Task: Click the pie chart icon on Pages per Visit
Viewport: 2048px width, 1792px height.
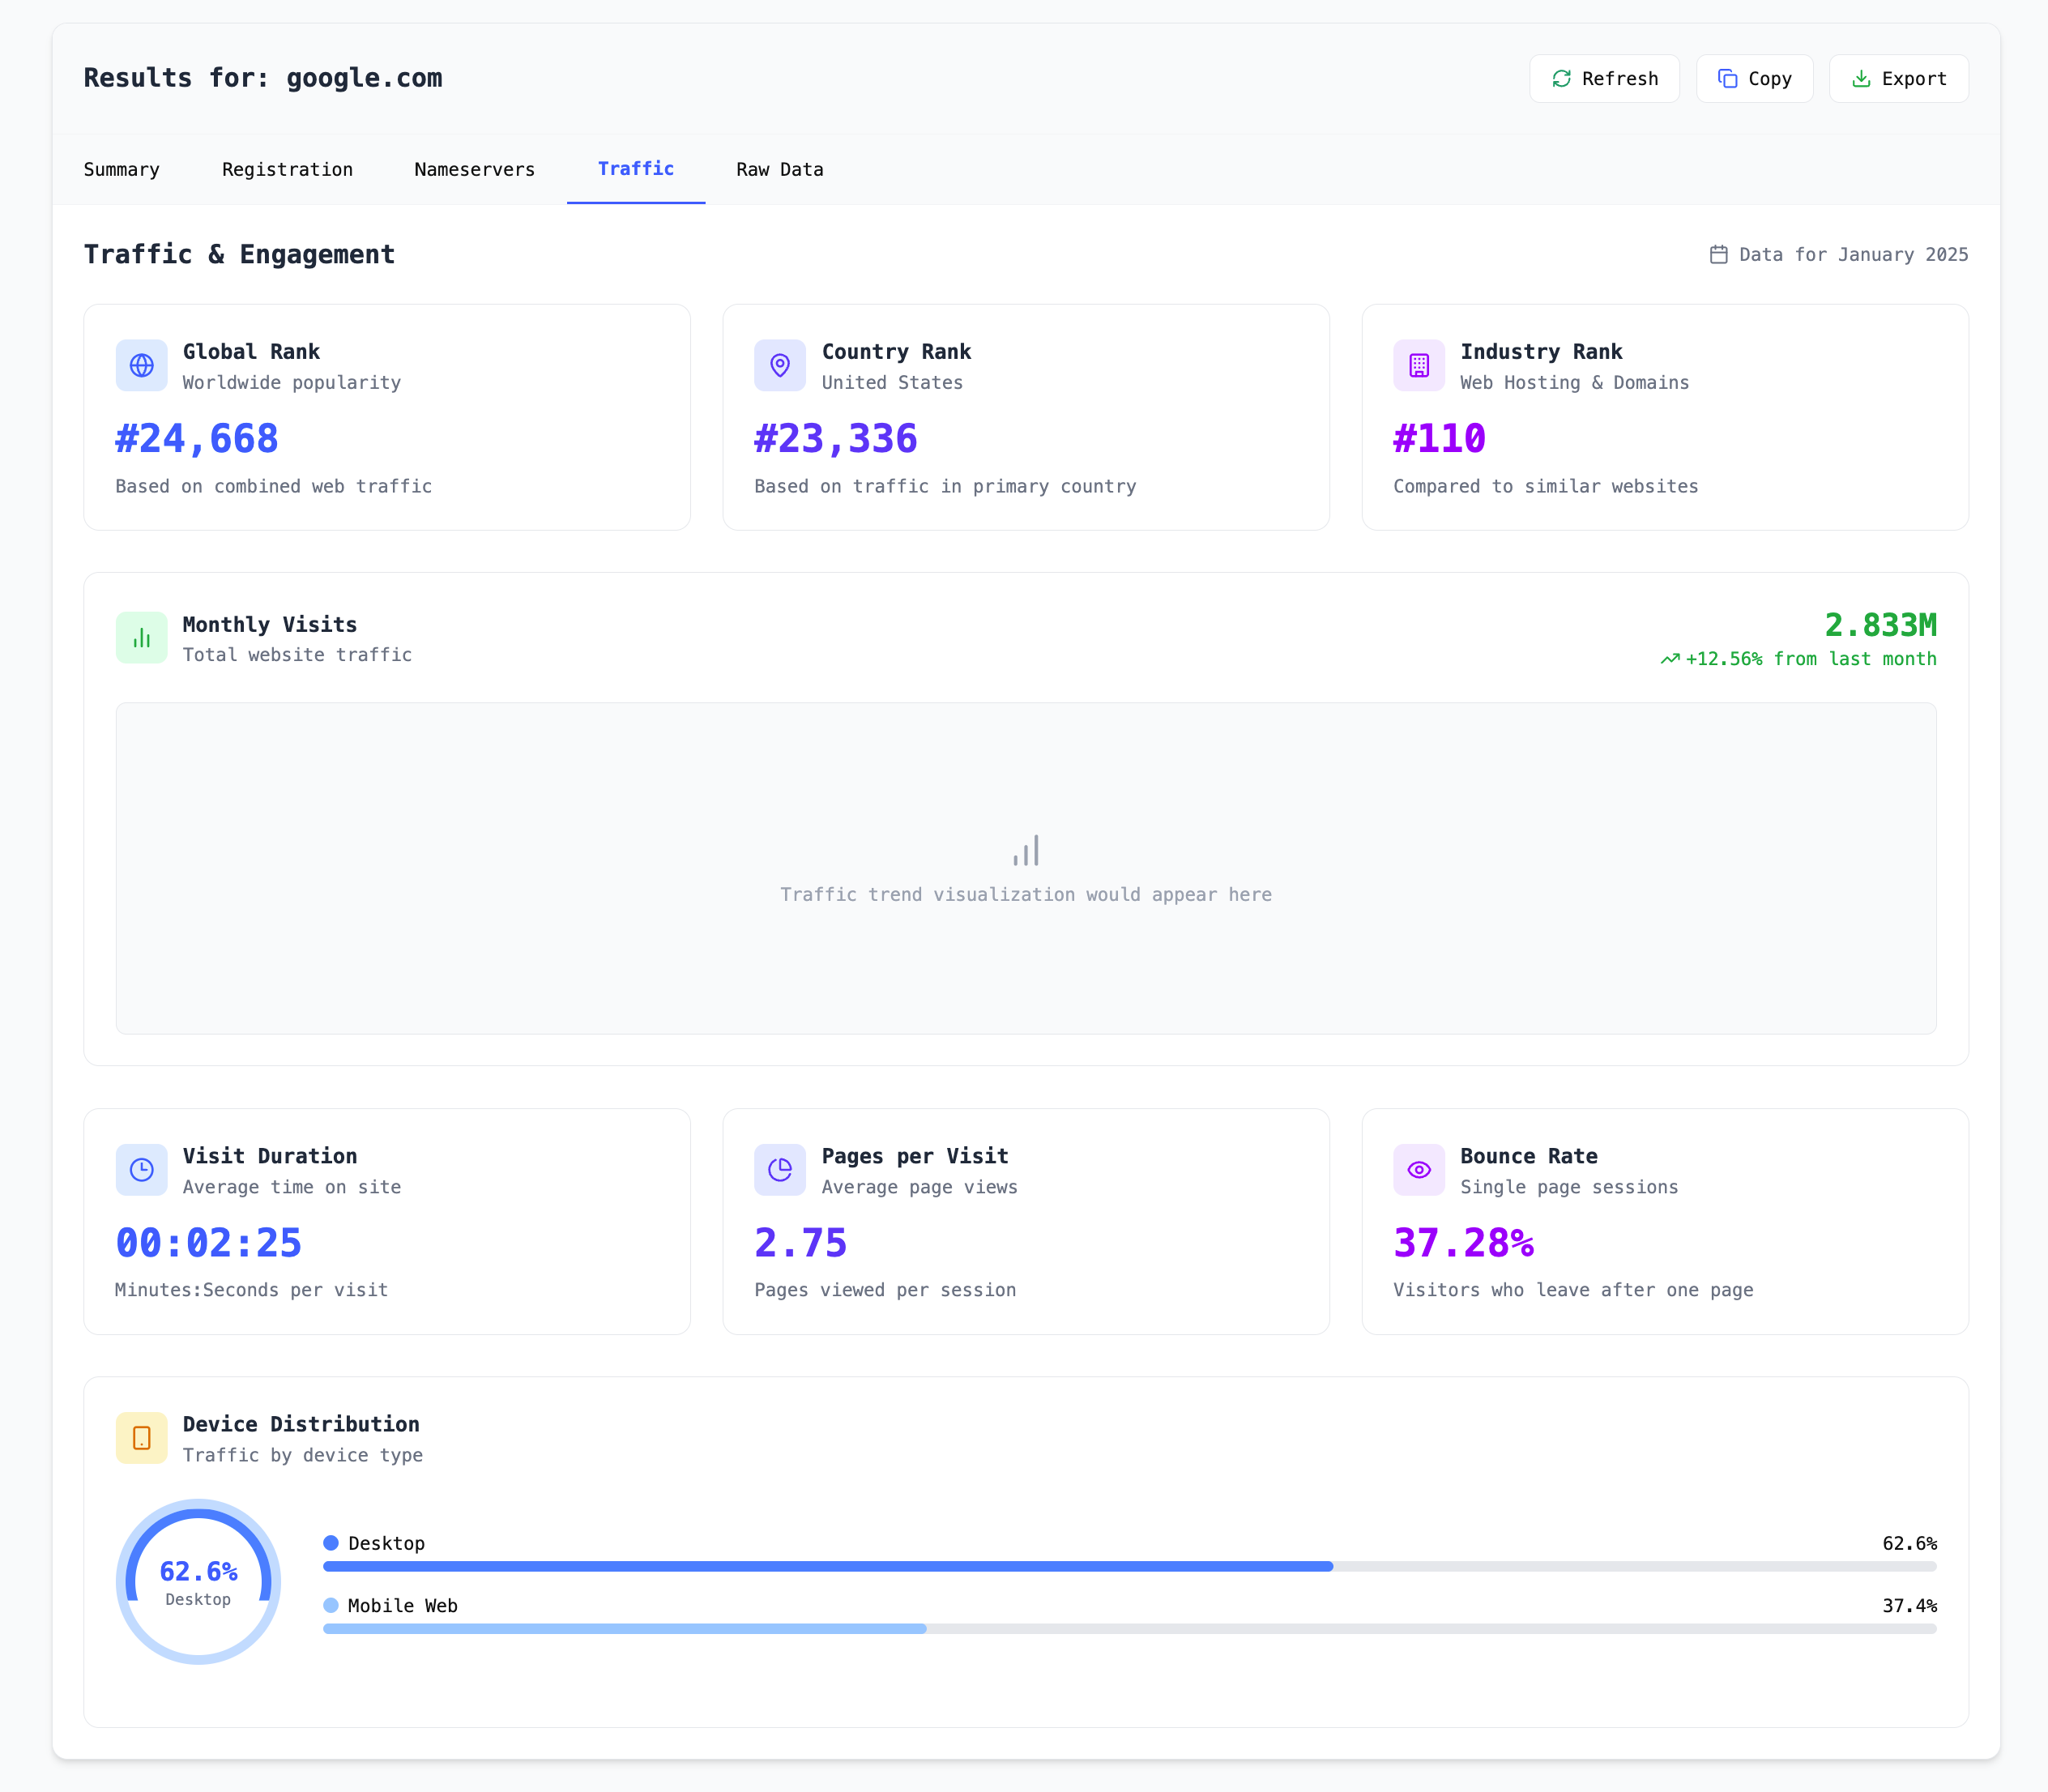Action: click(780, 1169)
